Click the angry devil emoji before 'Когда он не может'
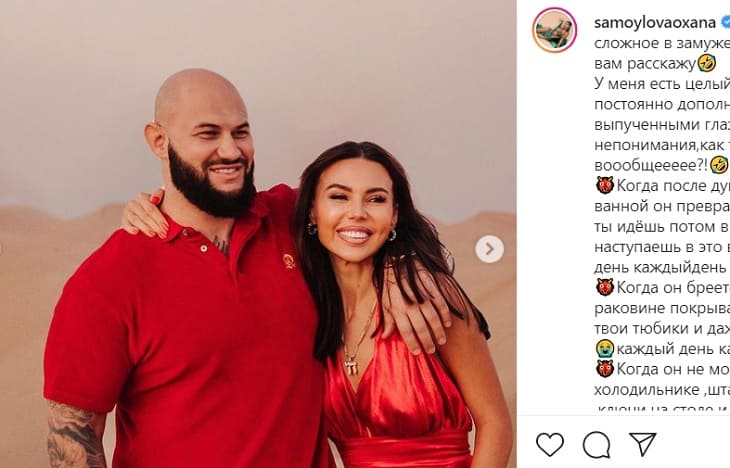This screenshot has height=468, width=730. coord(604,369)
